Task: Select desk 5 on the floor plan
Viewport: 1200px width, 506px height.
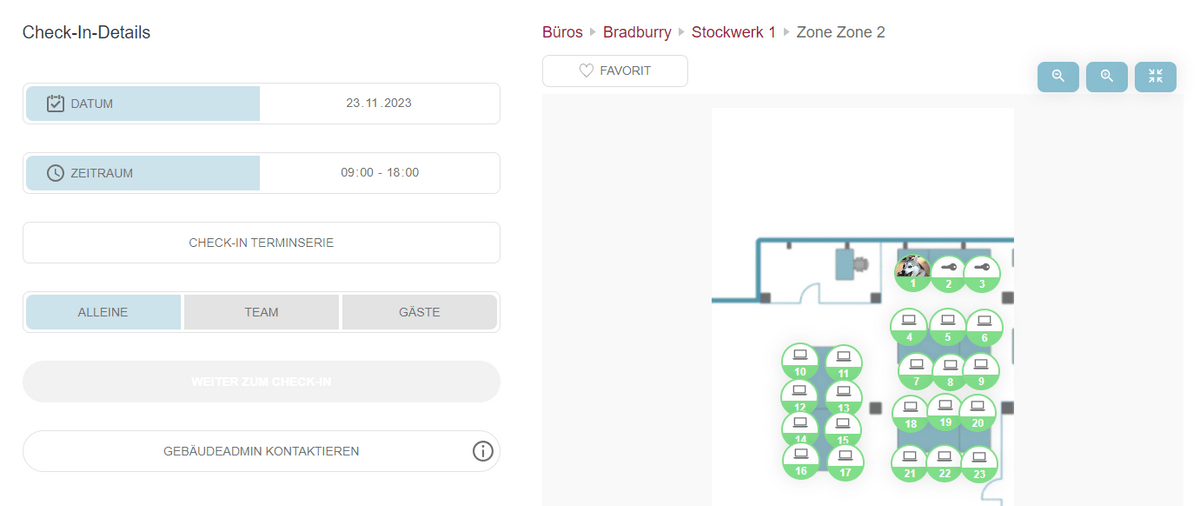Action: click(x=947, y=325)
